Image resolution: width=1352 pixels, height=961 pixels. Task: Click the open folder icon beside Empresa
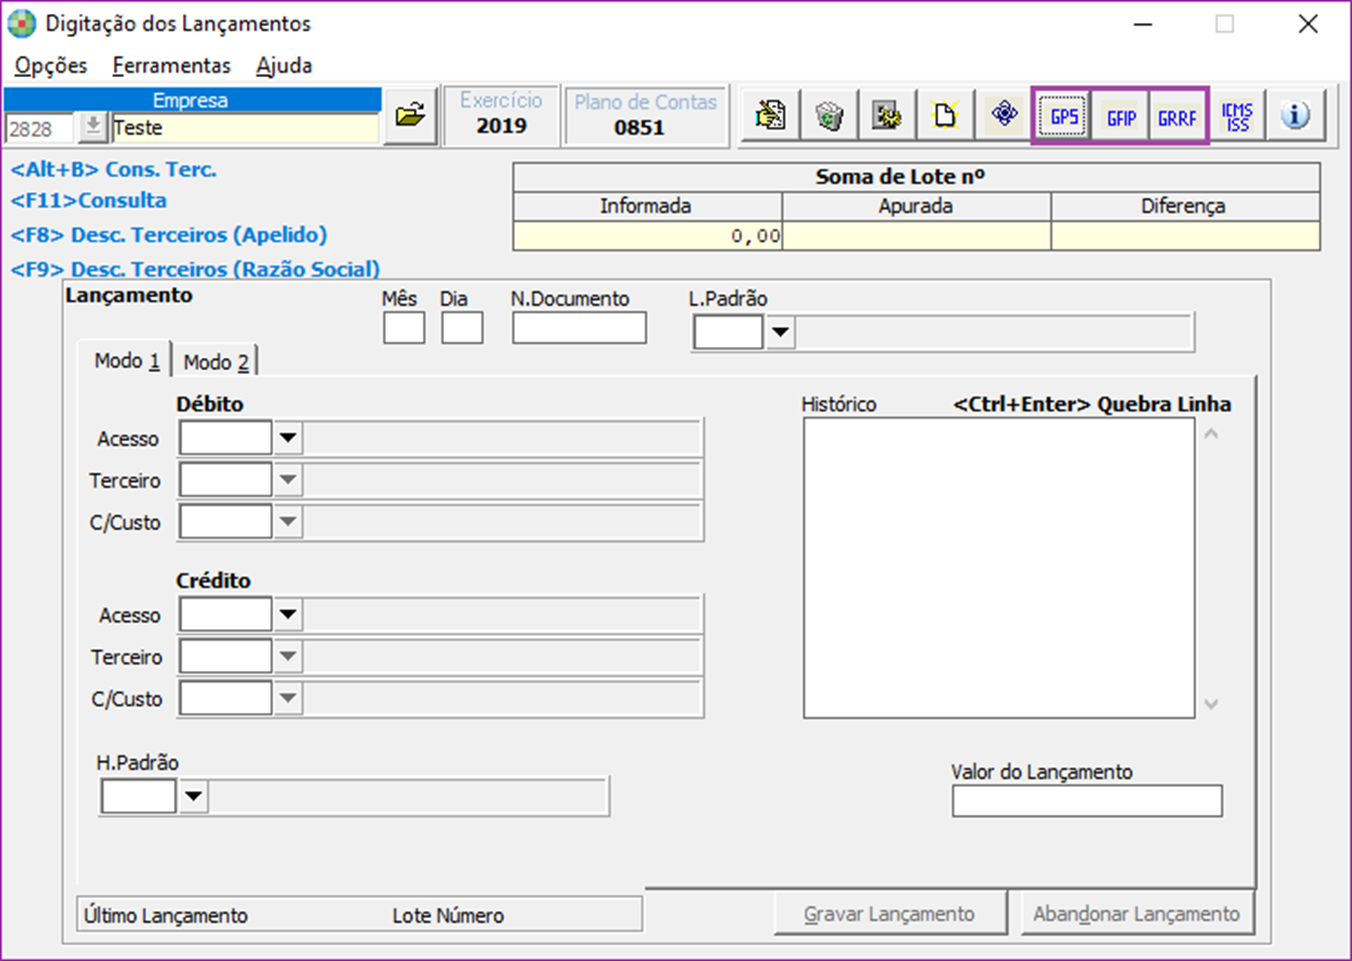(410, 116)
